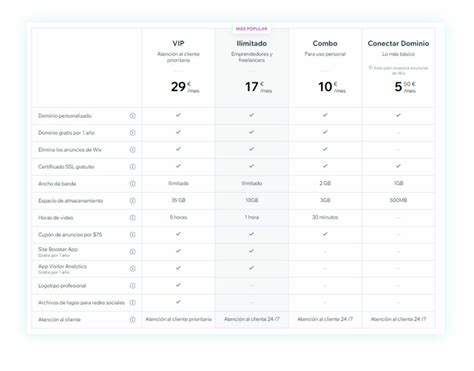Image resolution: width=474 pixels, height=371 pixels.
Task: Click the Dominio personalizado row label
Action: point(65,116)
